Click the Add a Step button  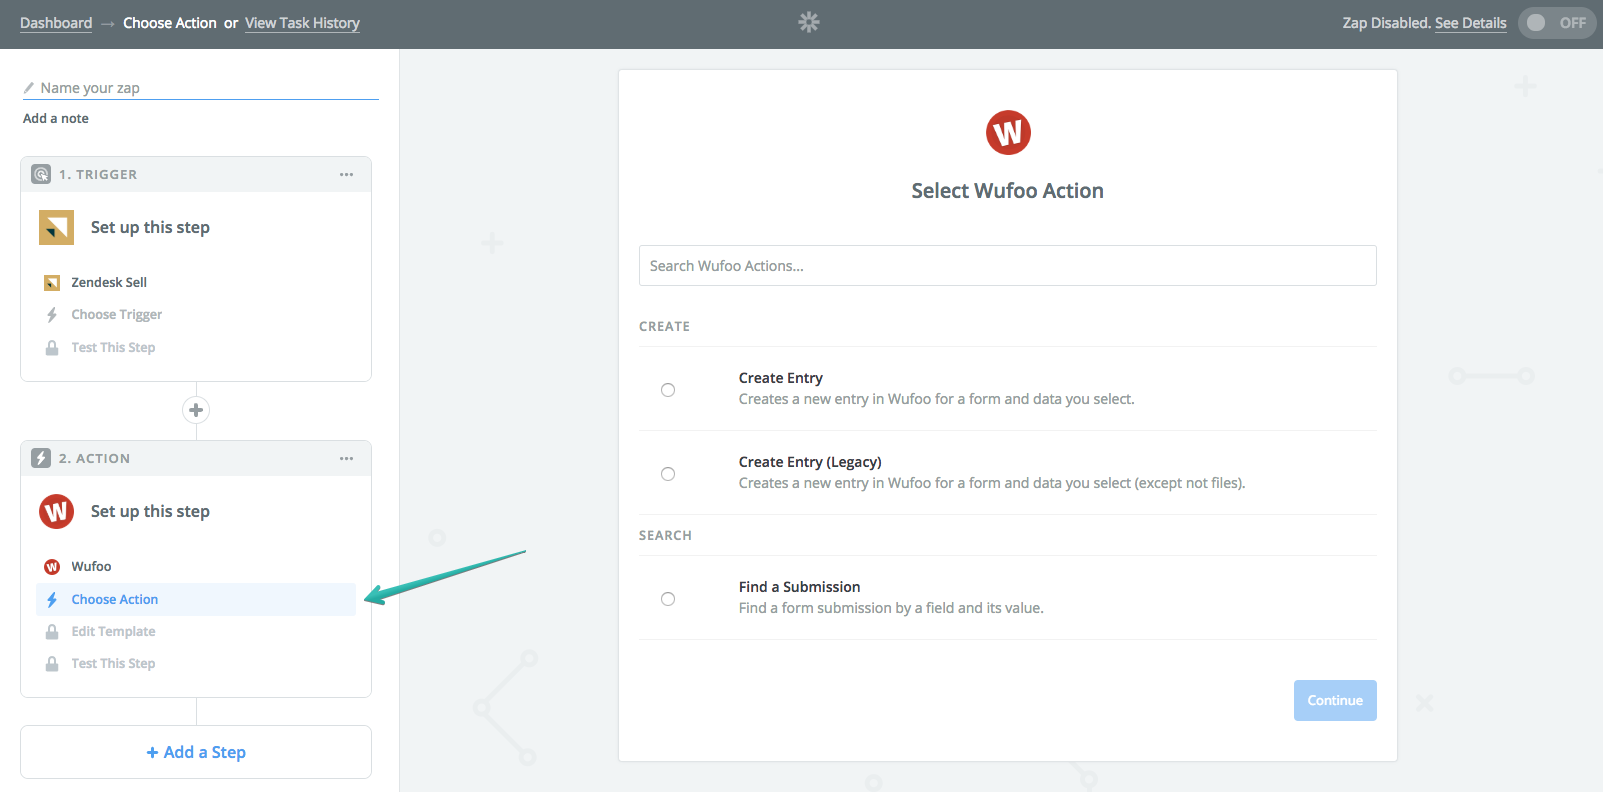[196, 752]
